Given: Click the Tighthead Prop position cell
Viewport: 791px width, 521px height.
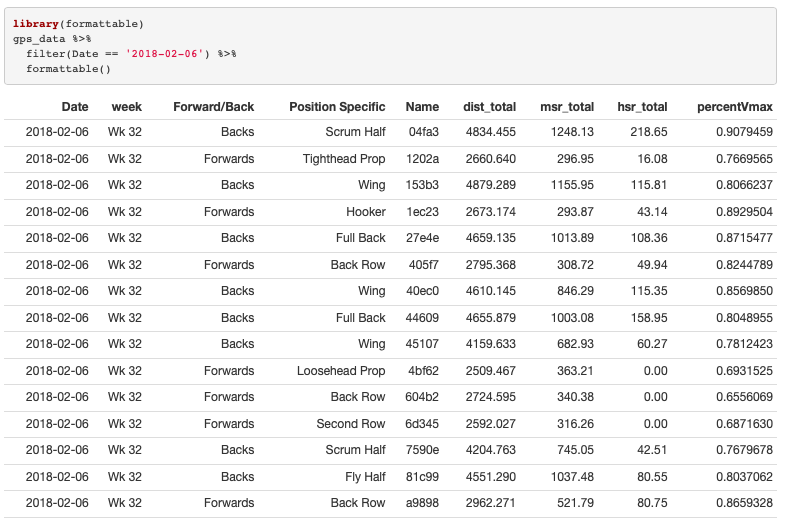Looking at the screenshot, I should click(x=343, y=159).
